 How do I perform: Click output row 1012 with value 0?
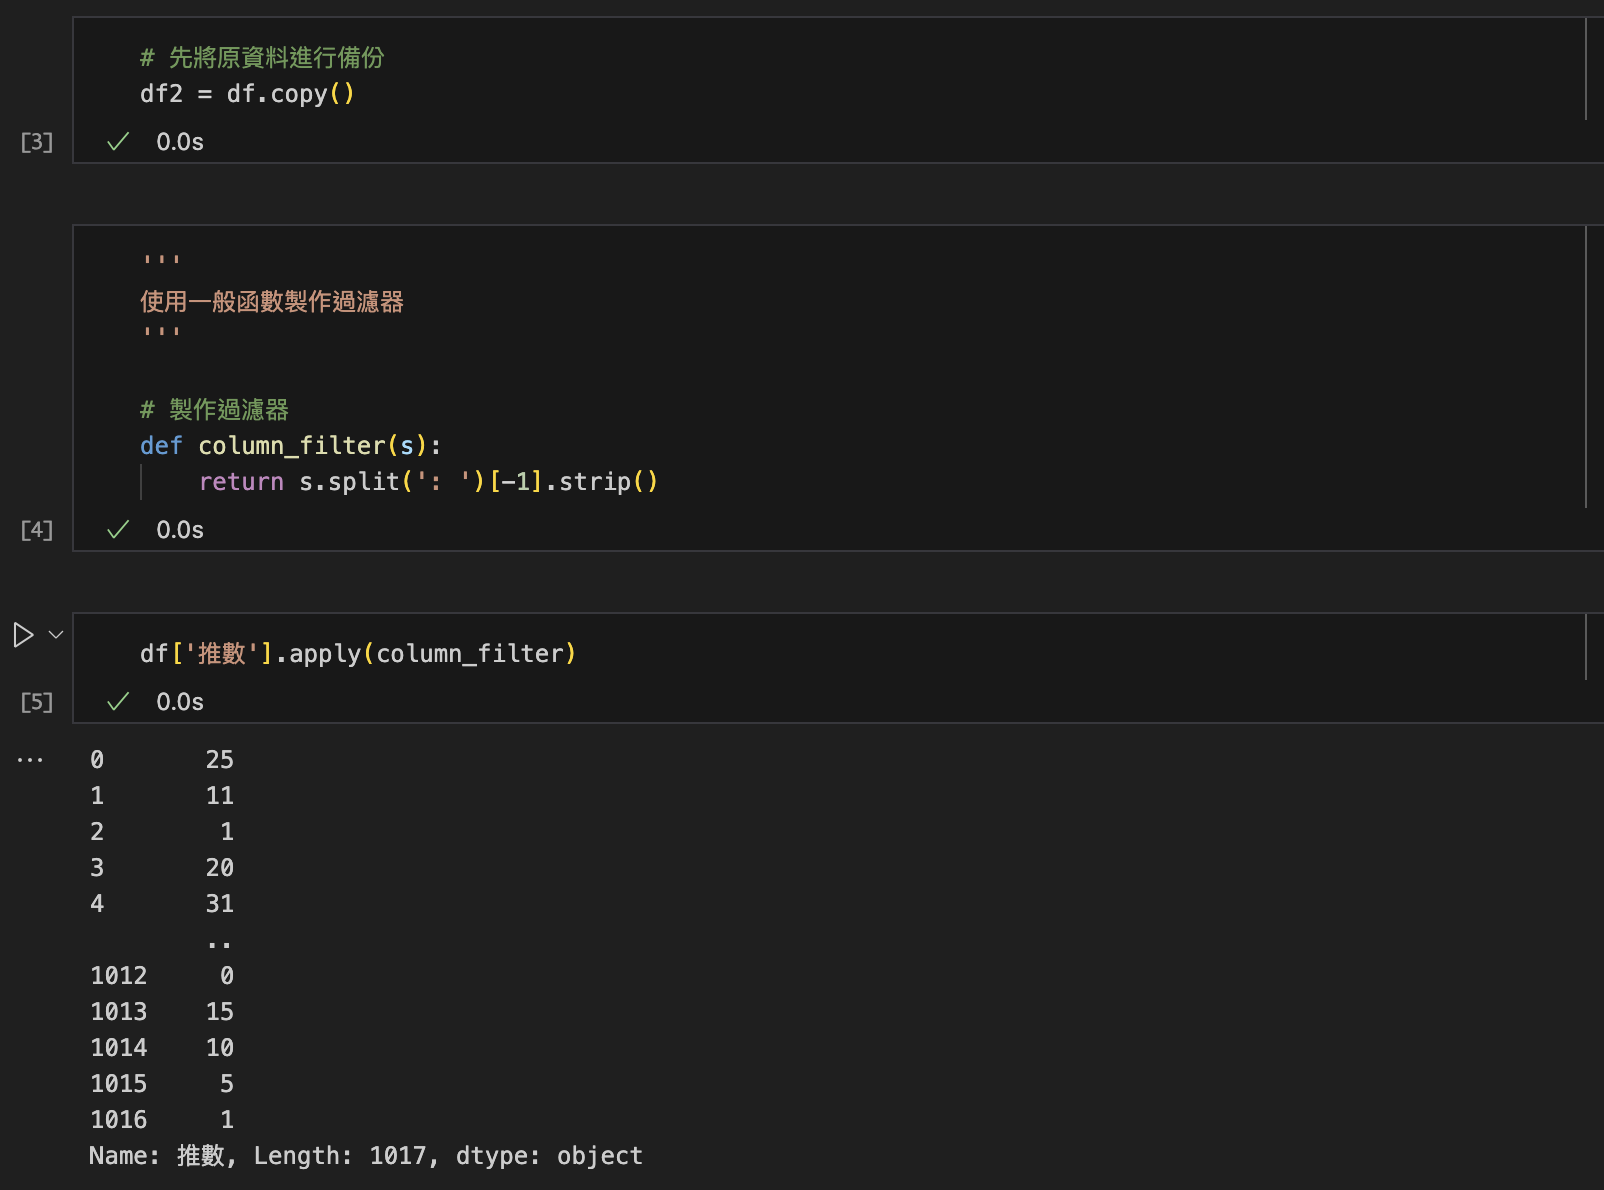[x=162, y=976]
